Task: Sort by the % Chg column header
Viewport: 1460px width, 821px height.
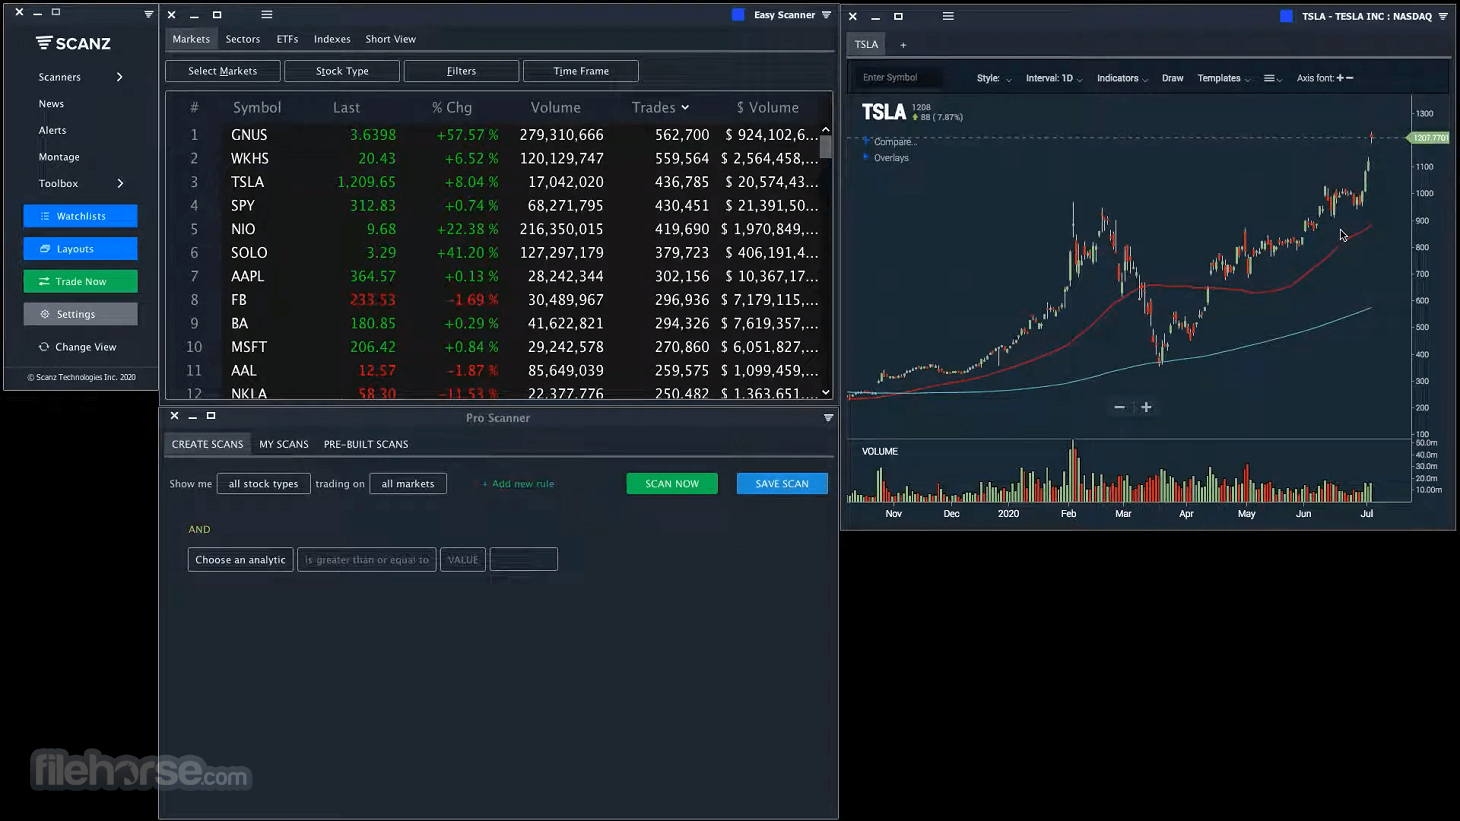Action: [452, 107]
